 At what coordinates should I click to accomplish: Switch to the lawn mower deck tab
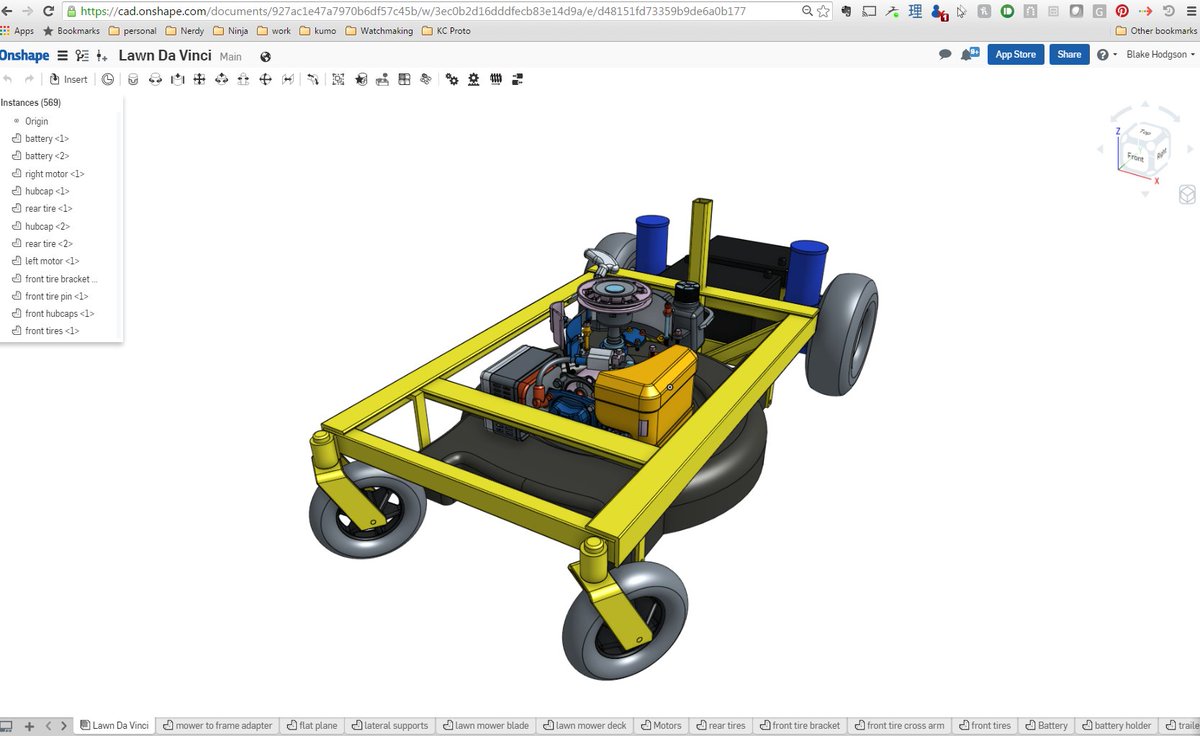coord(585,726)
